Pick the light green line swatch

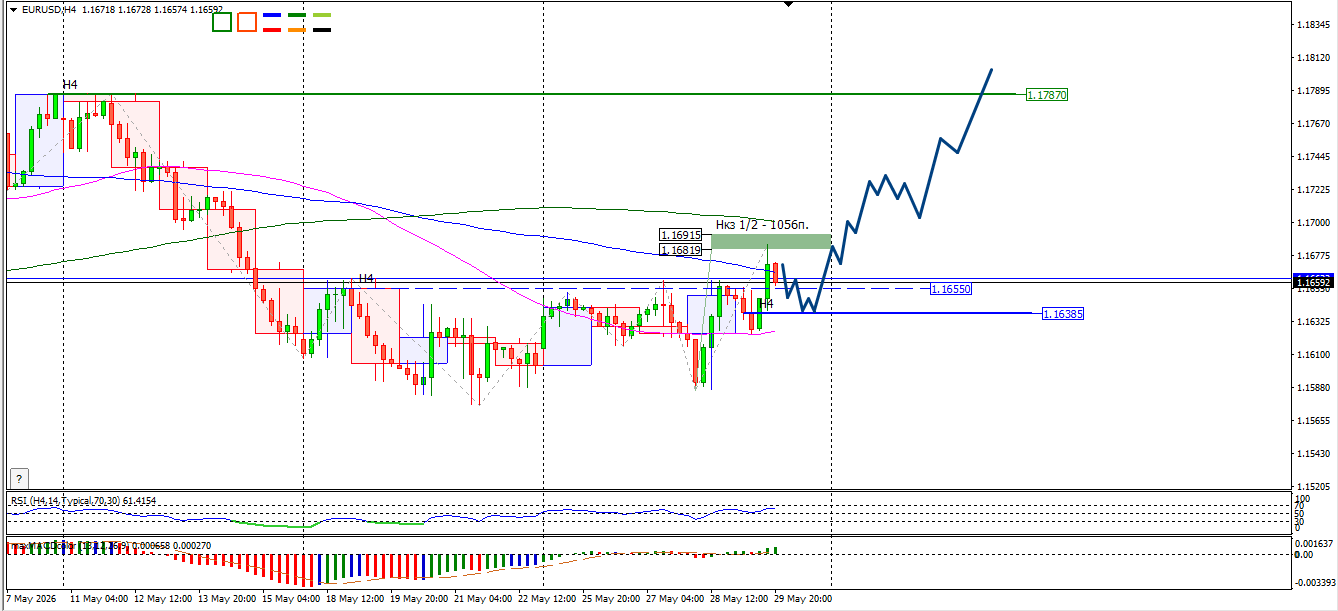(x=322, y=16)
